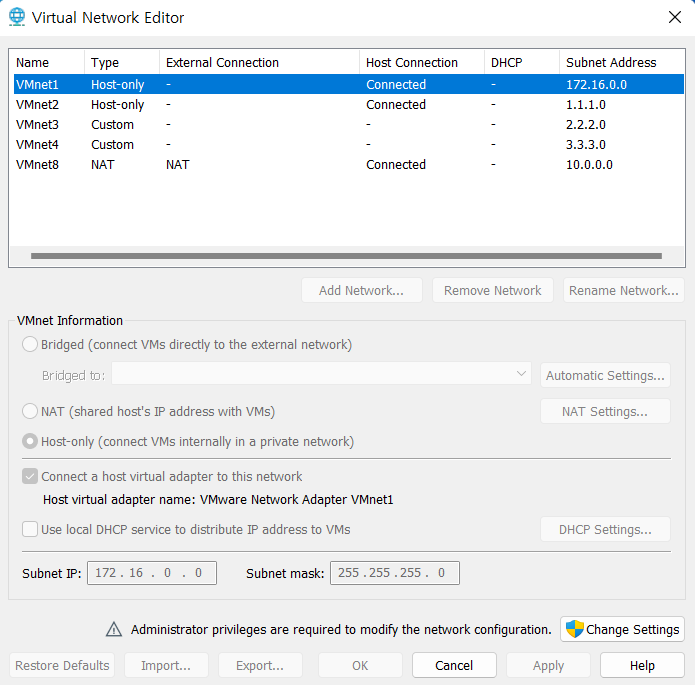
Task: Click Add Network button
Action: 362,290
